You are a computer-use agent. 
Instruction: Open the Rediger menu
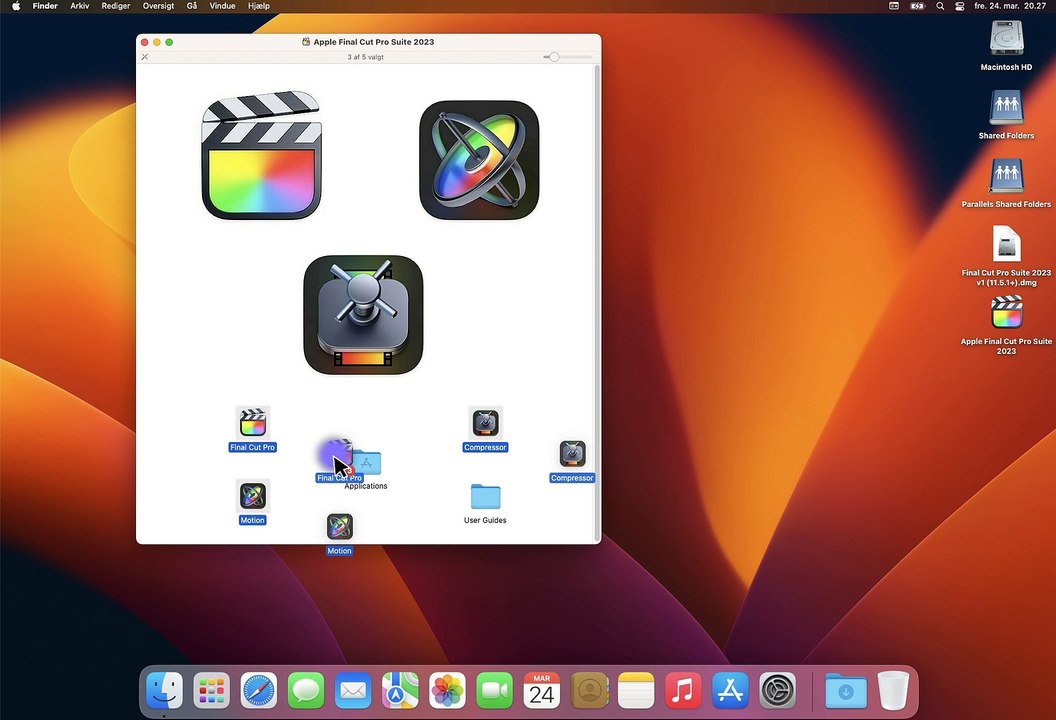(x=116, y=6)
